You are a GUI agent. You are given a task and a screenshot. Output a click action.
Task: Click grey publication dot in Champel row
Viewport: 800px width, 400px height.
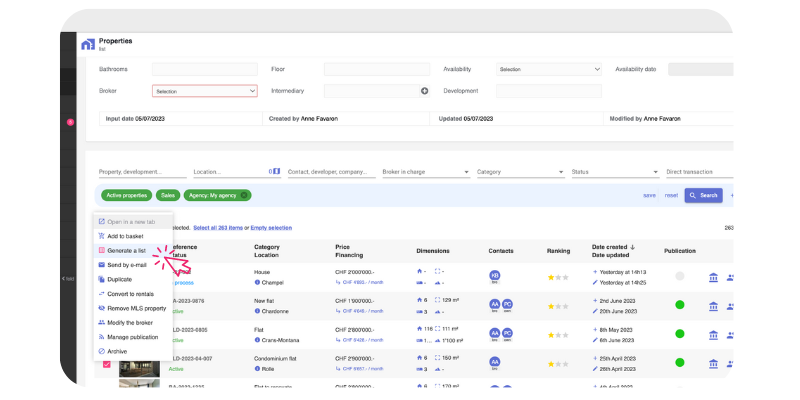tap(680, 276)
